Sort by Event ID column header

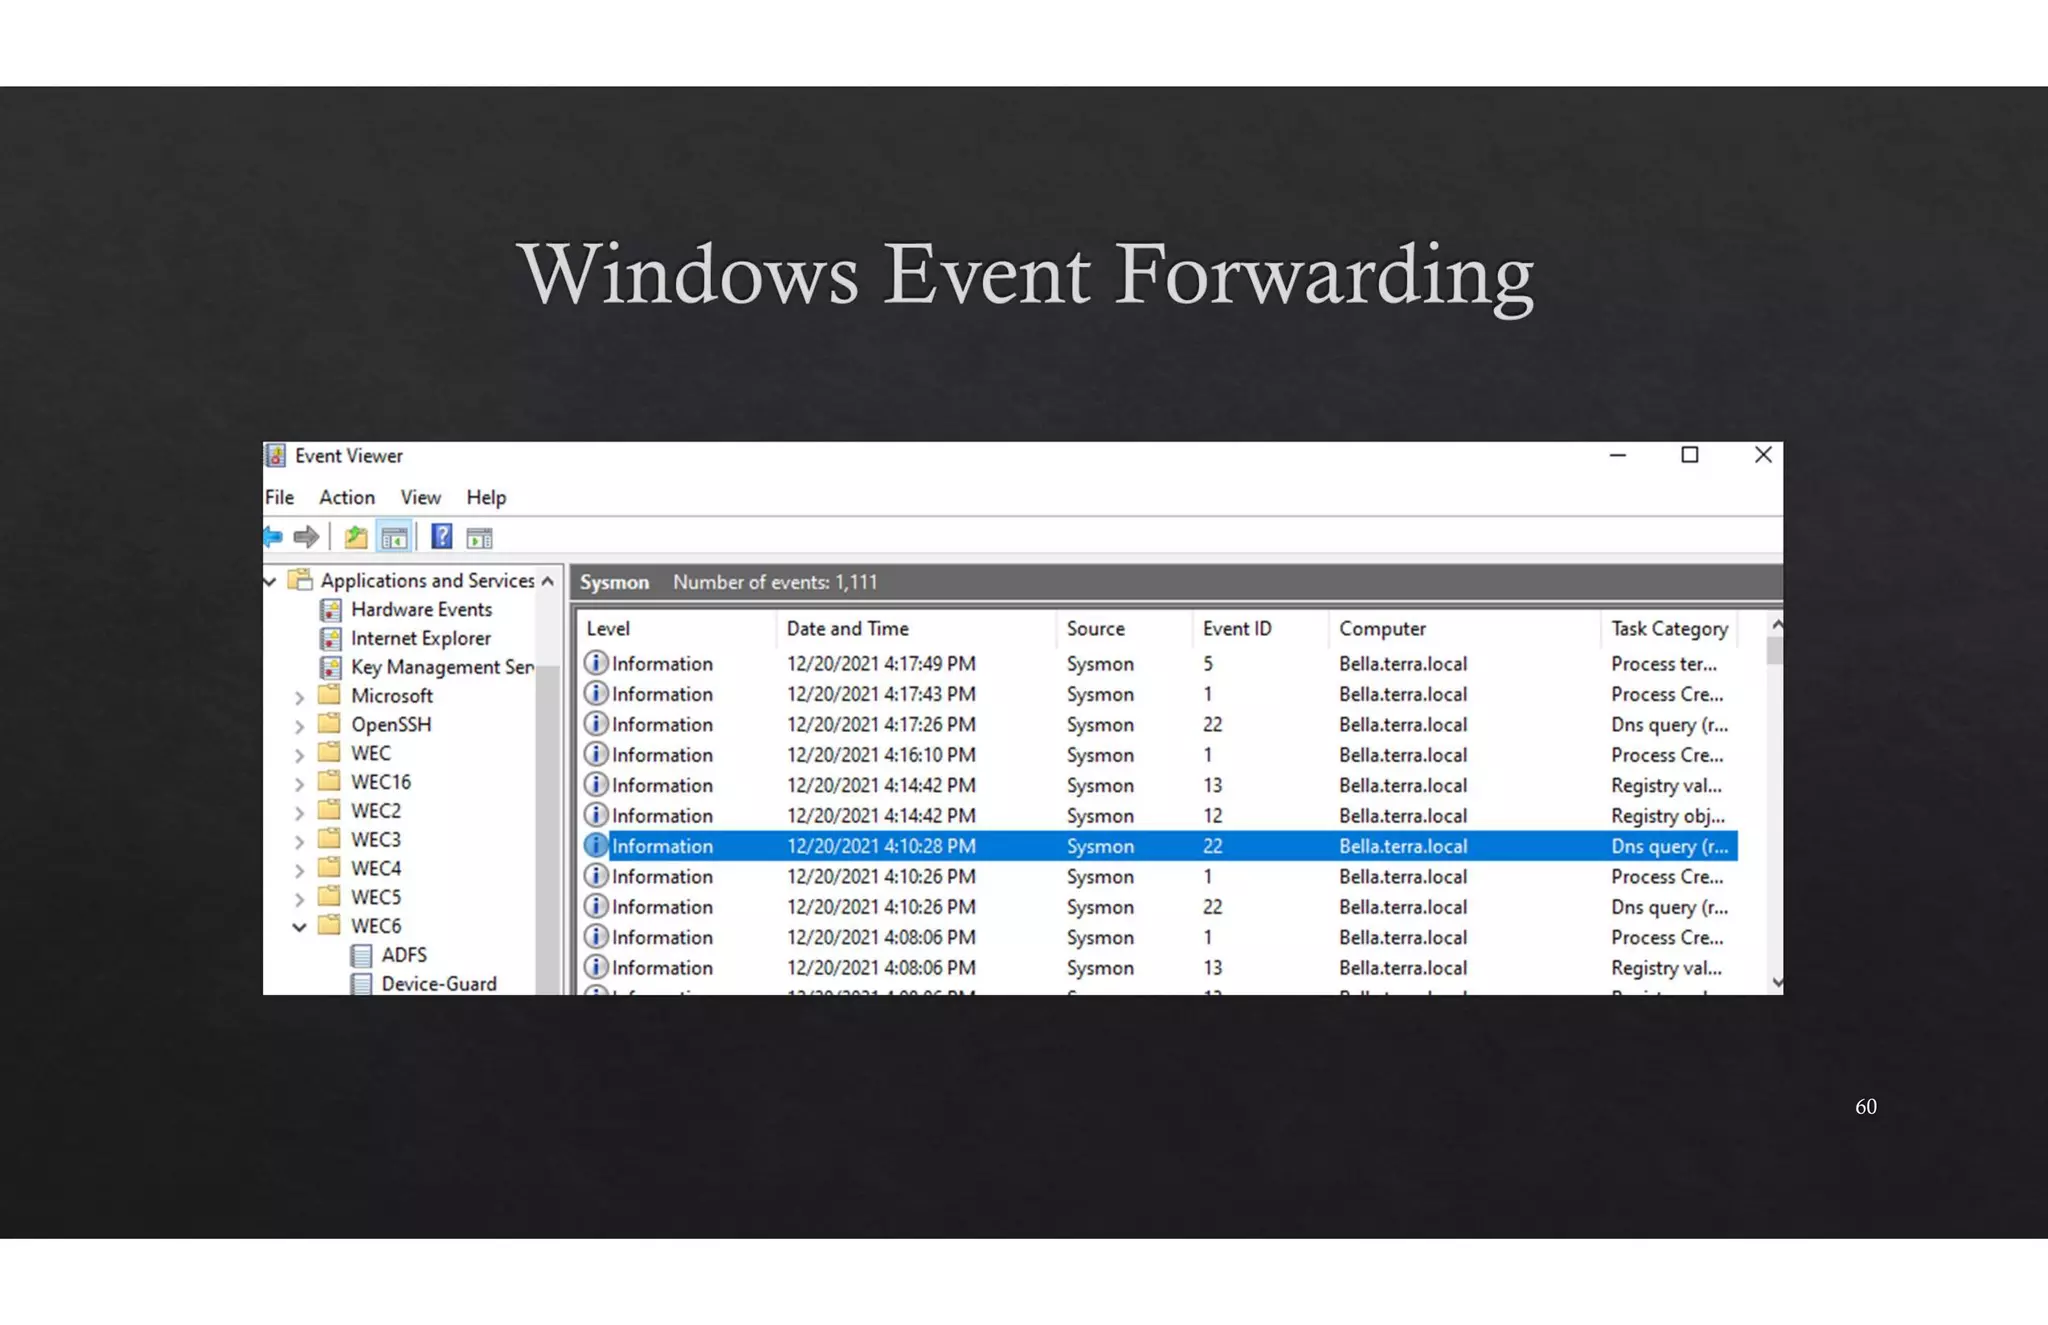[1237, 628]
